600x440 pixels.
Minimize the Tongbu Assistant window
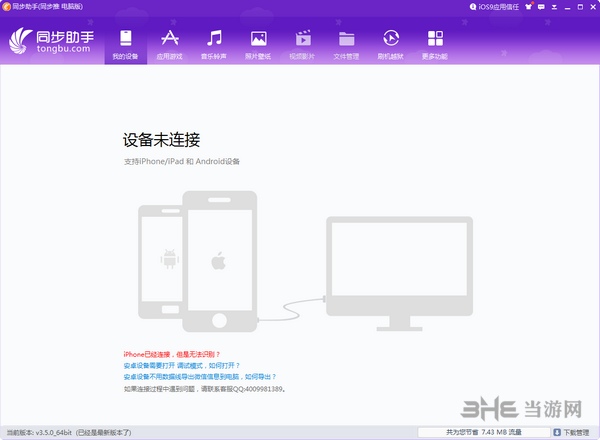coord(567,7)
